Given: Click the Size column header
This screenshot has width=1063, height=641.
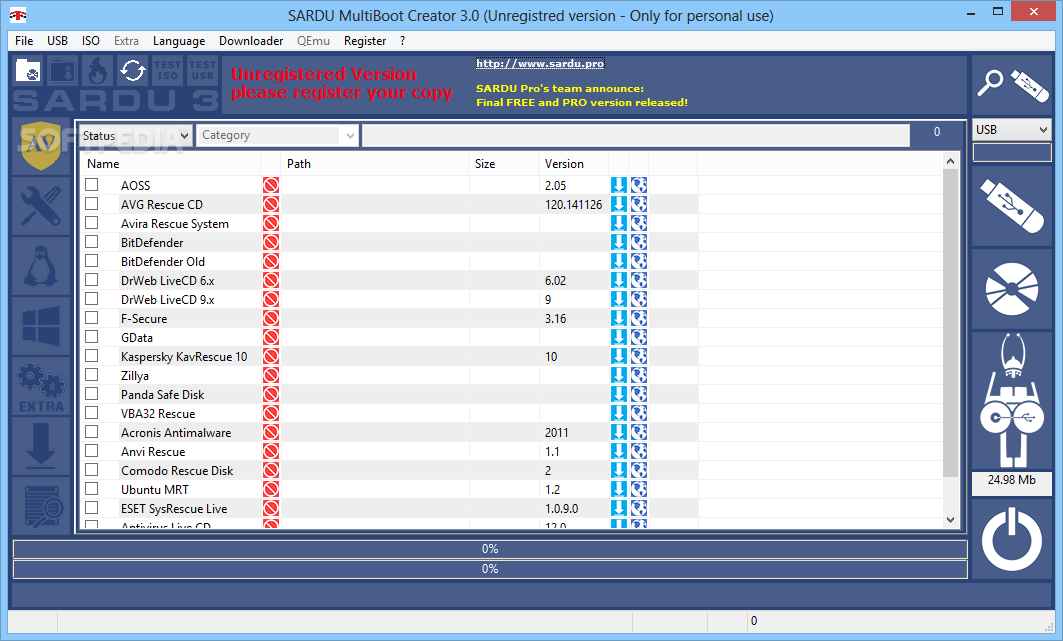Looking at the screenshot, I should (504, 163).
